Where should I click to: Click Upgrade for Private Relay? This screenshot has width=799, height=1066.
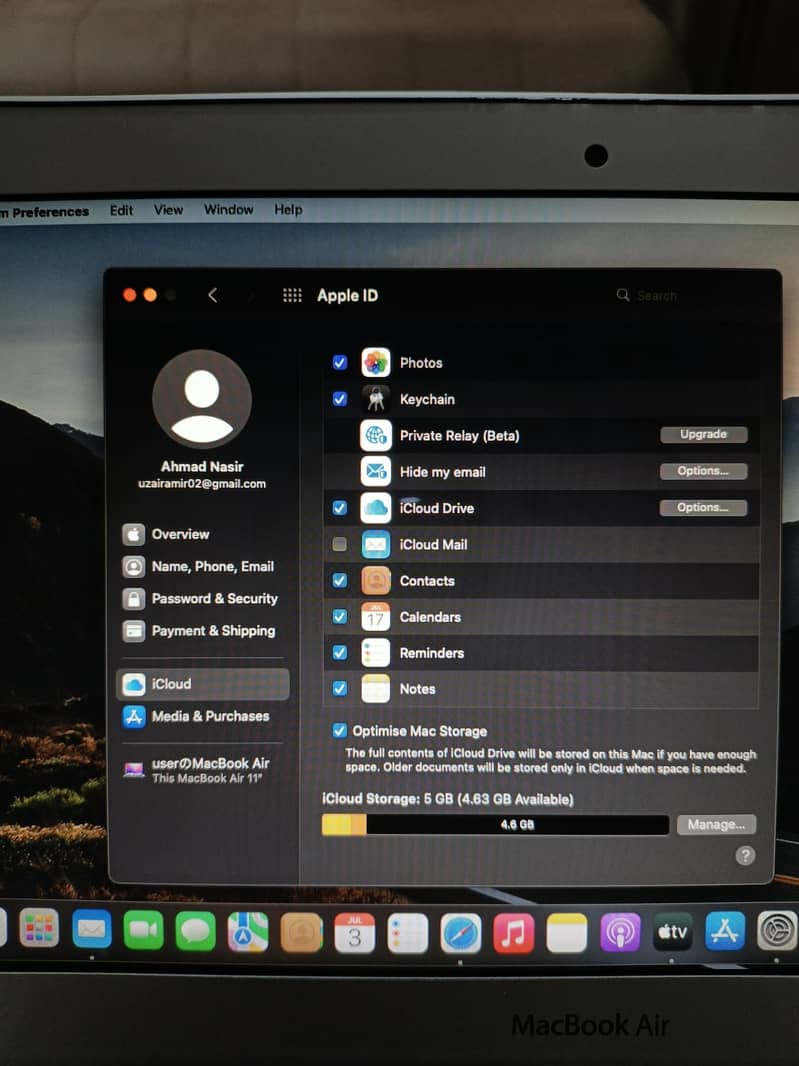point(704,434)
